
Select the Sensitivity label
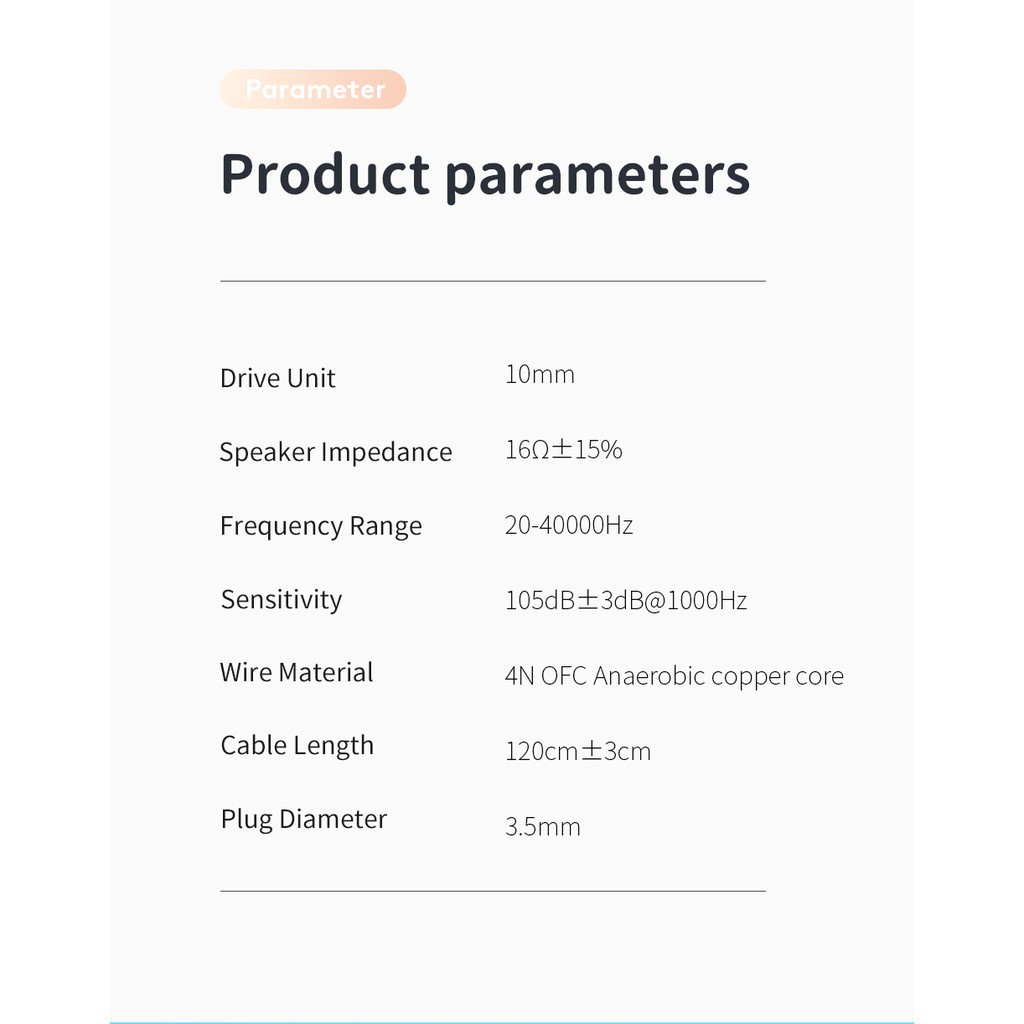281,599
